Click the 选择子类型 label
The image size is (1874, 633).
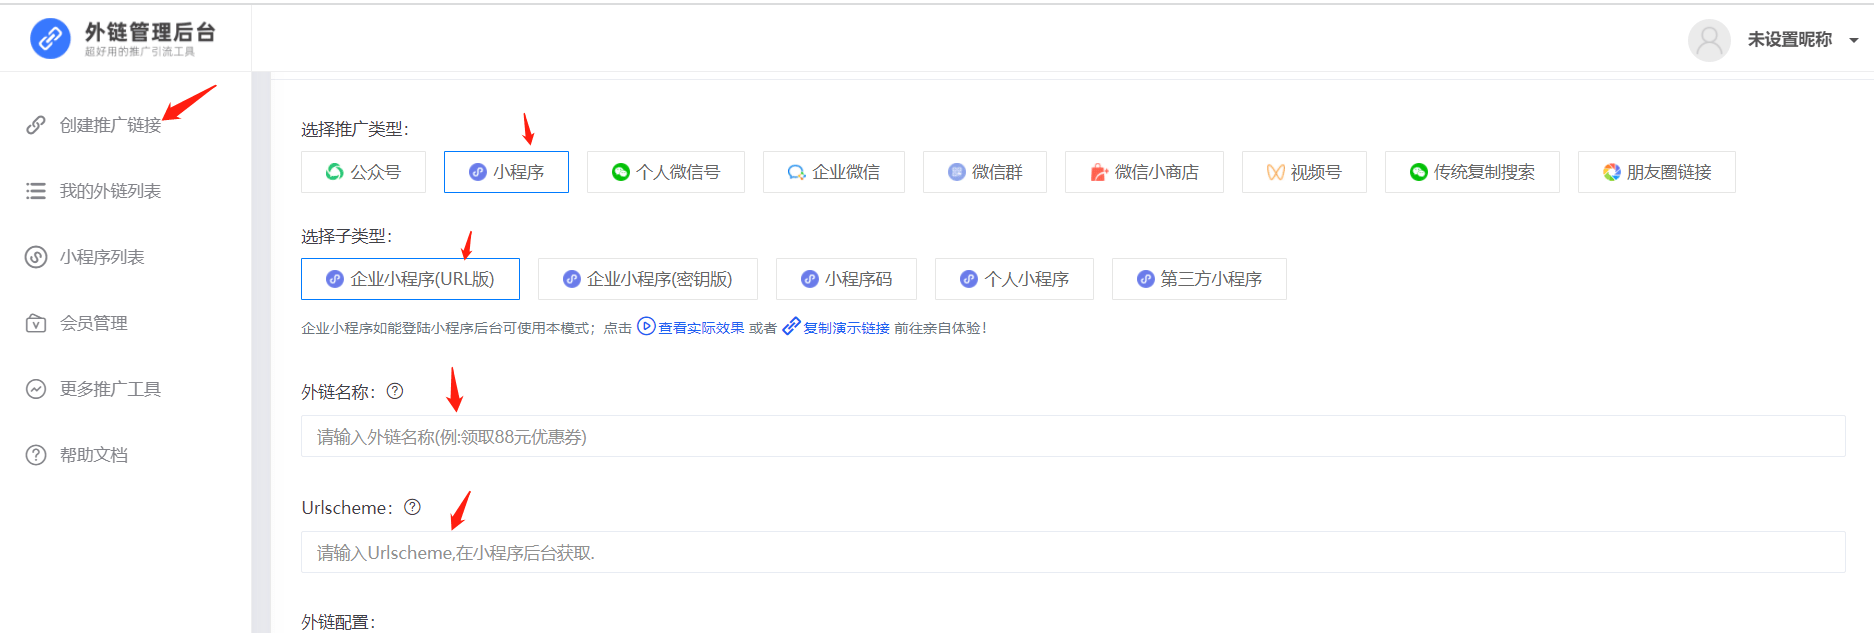(347, 236)
